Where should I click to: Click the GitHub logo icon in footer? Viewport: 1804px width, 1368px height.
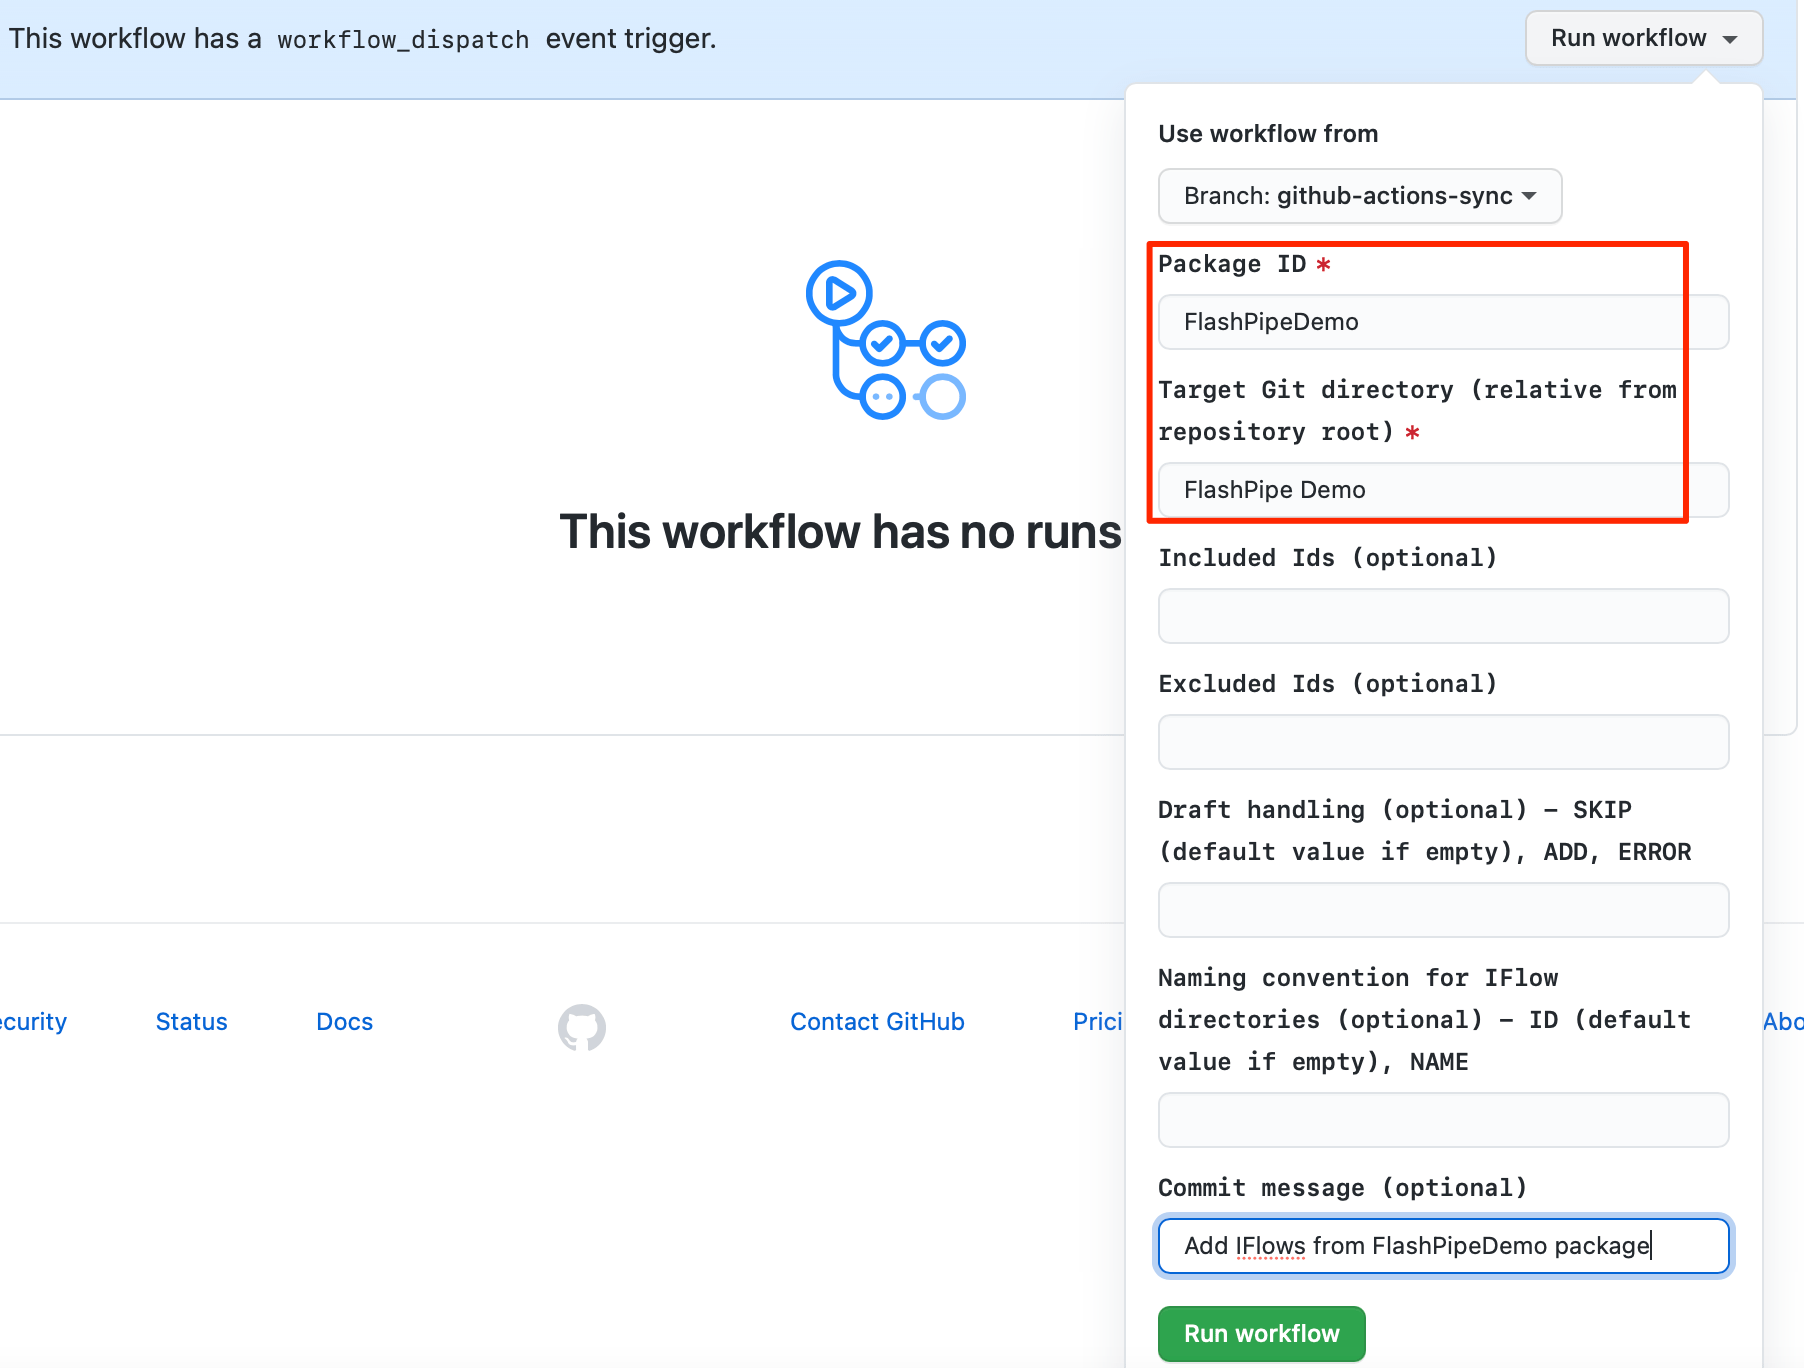581,1027
